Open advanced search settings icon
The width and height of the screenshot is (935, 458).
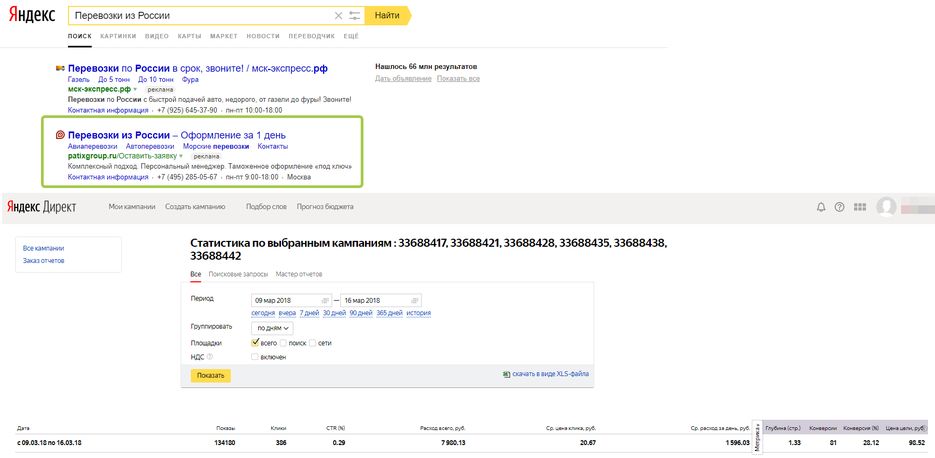[x=354, y=16]
